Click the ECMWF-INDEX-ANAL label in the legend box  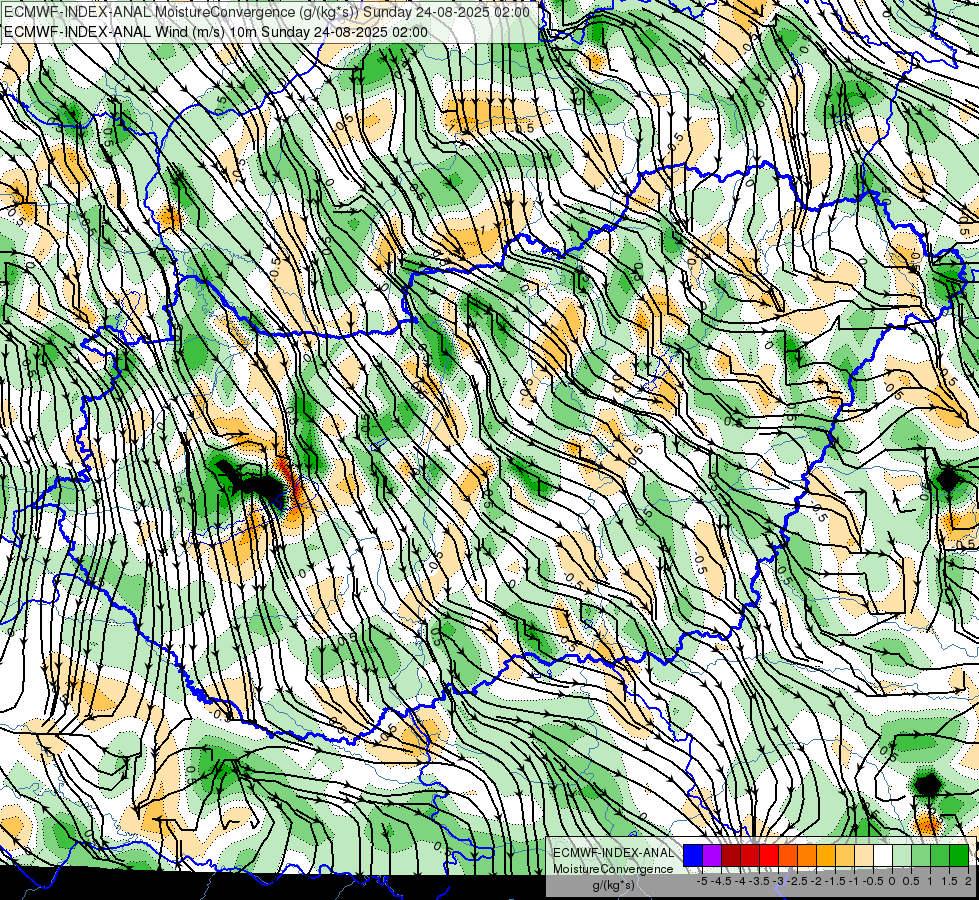pos(614,853)
